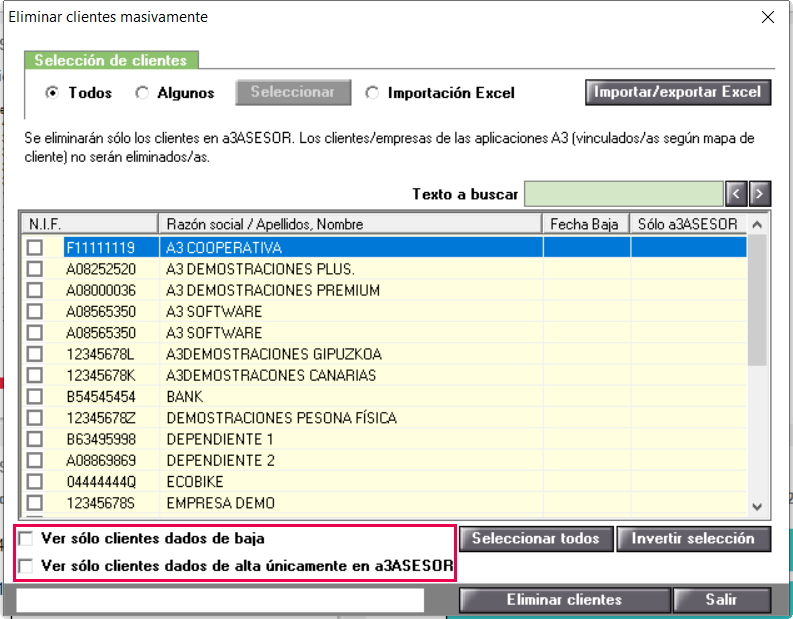
Task: Choose the Algunos radio option
Action: [x=142, y=93]
